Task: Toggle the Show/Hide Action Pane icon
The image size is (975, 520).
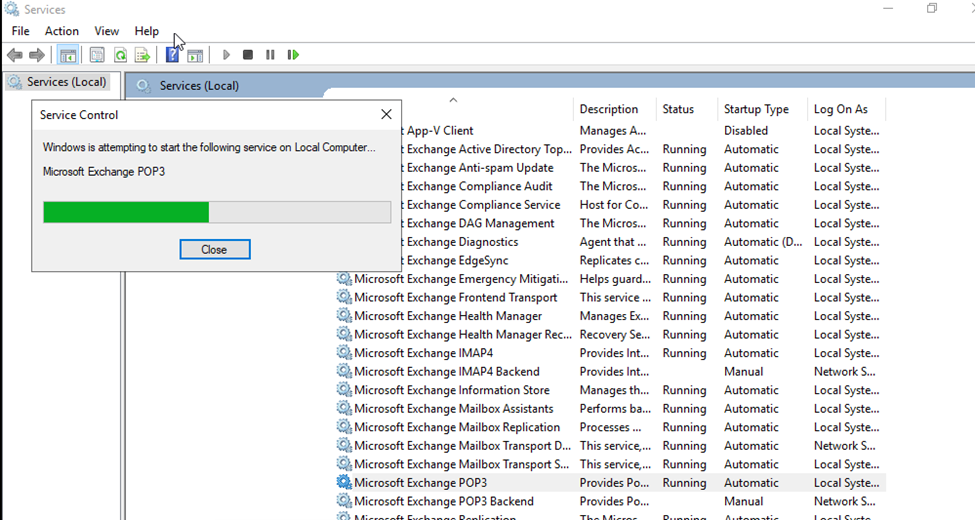Action: (x=195, y=55)
